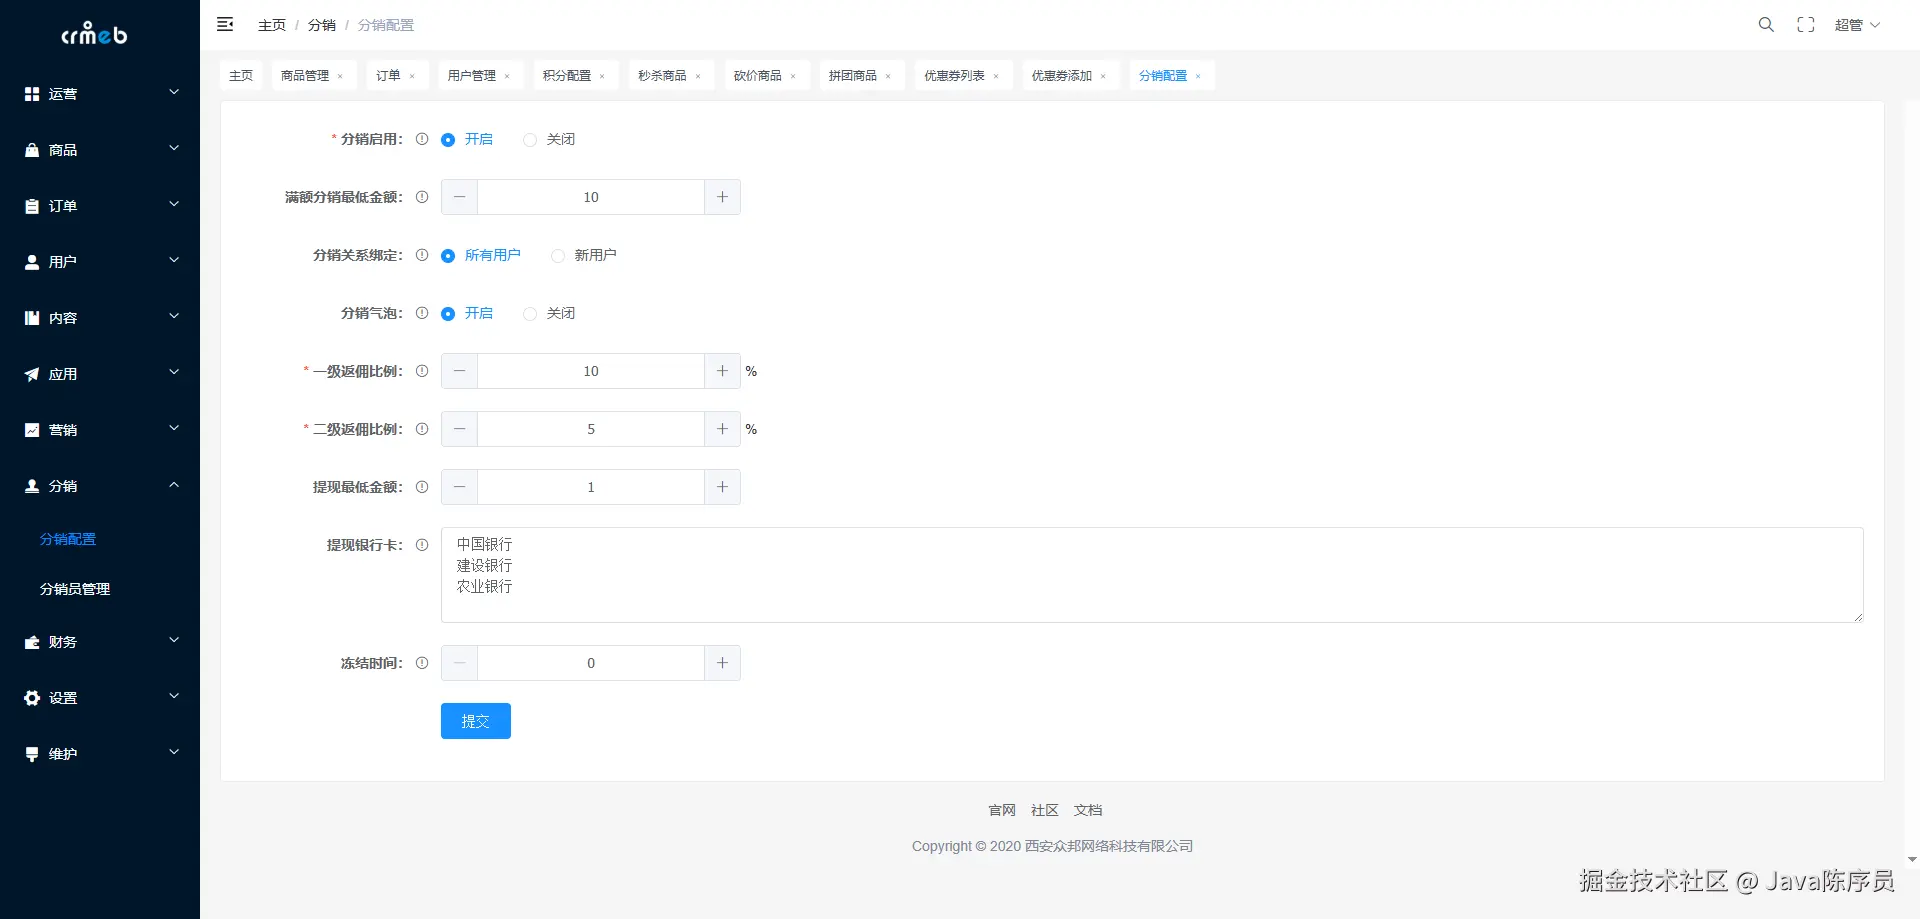This screenshot has width=1920, height=919.
Task: Increase 提现最低金额 value
Action: click(722, 487)
